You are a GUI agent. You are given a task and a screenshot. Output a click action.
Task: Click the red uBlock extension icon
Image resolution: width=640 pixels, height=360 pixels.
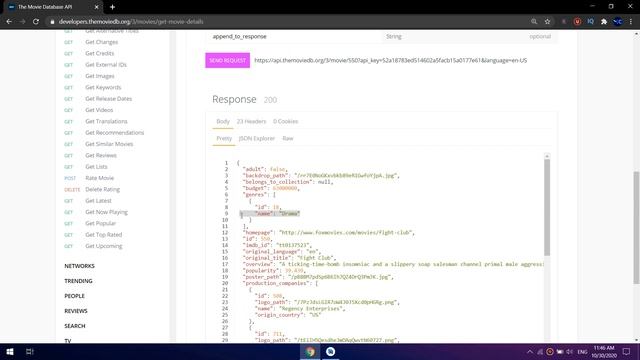pyautogui.click(x=577, y=22)
